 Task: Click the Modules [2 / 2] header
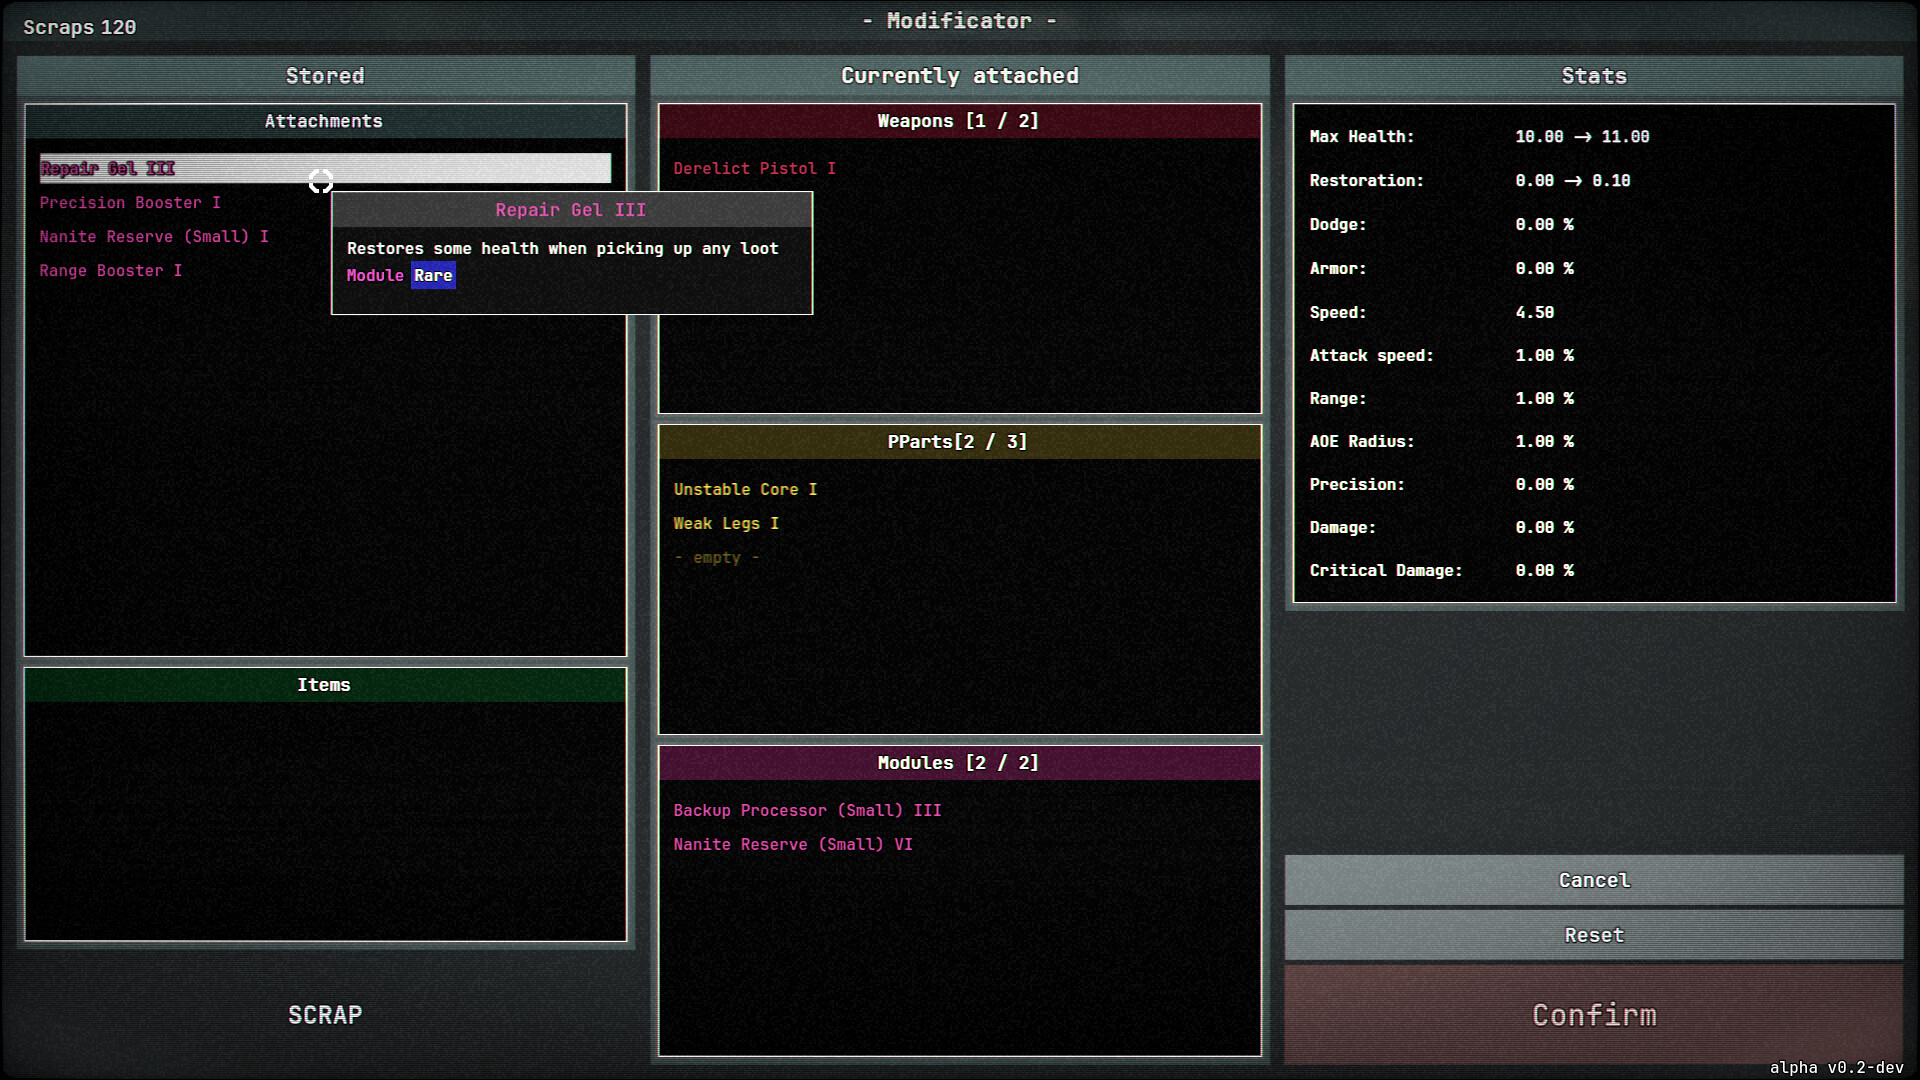958,762
